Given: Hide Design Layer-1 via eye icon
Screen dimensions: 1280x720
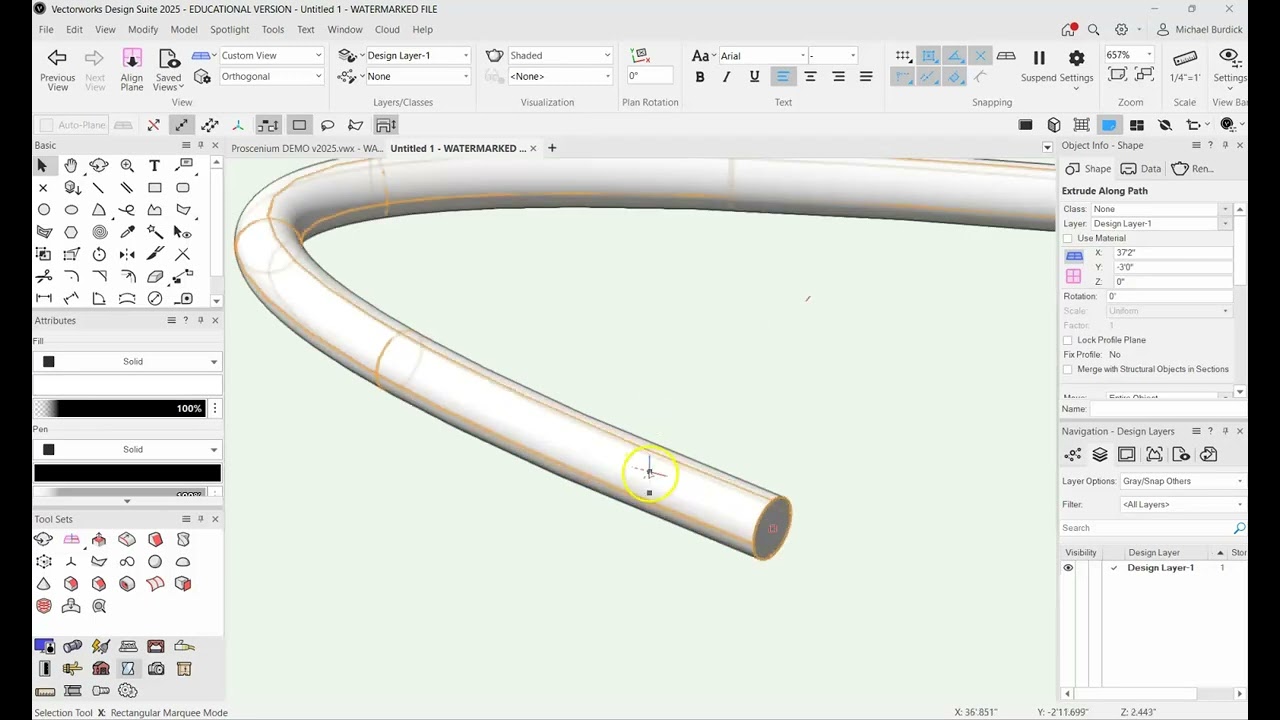Looking at the screenshot, I should click(x=1068, y=568).
